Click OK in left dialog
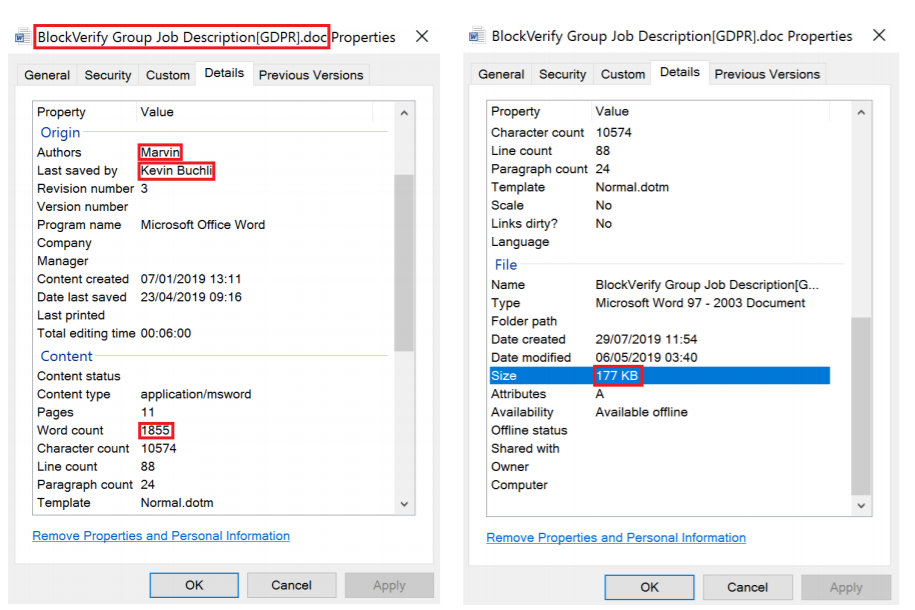The image size is (915, 610). [x=194, y=585]
